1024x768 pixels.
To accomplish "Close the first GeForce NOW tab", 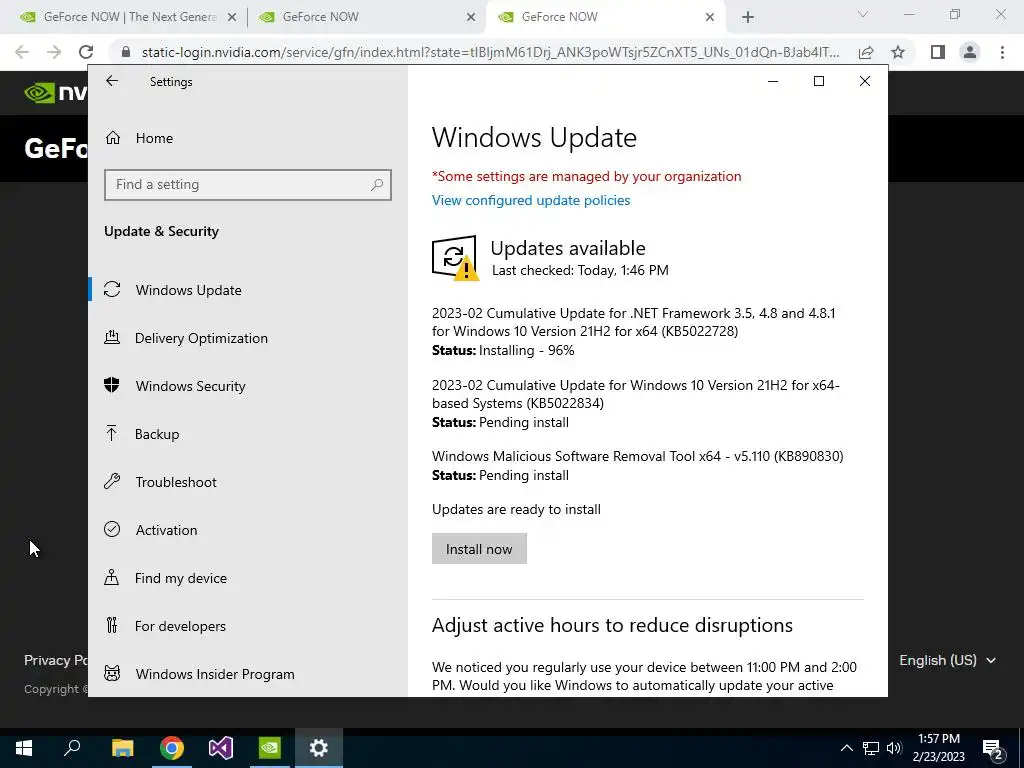I will click(232, 18).
